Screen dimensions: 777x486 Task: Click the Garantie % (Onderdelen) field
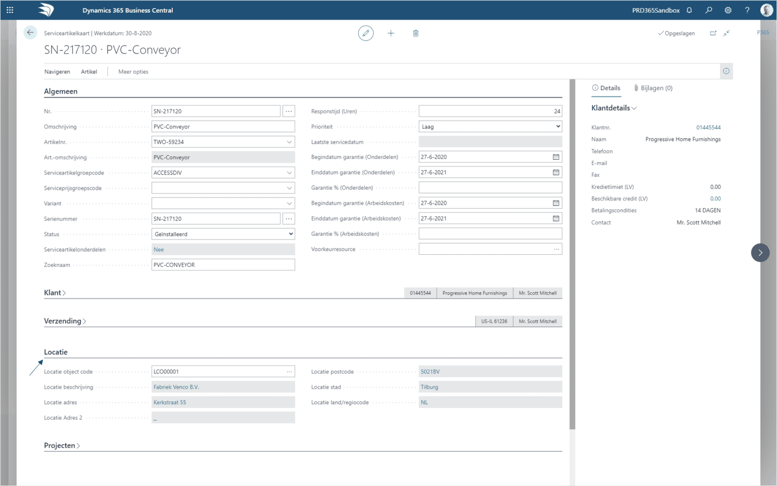click(x=491, y=188)
